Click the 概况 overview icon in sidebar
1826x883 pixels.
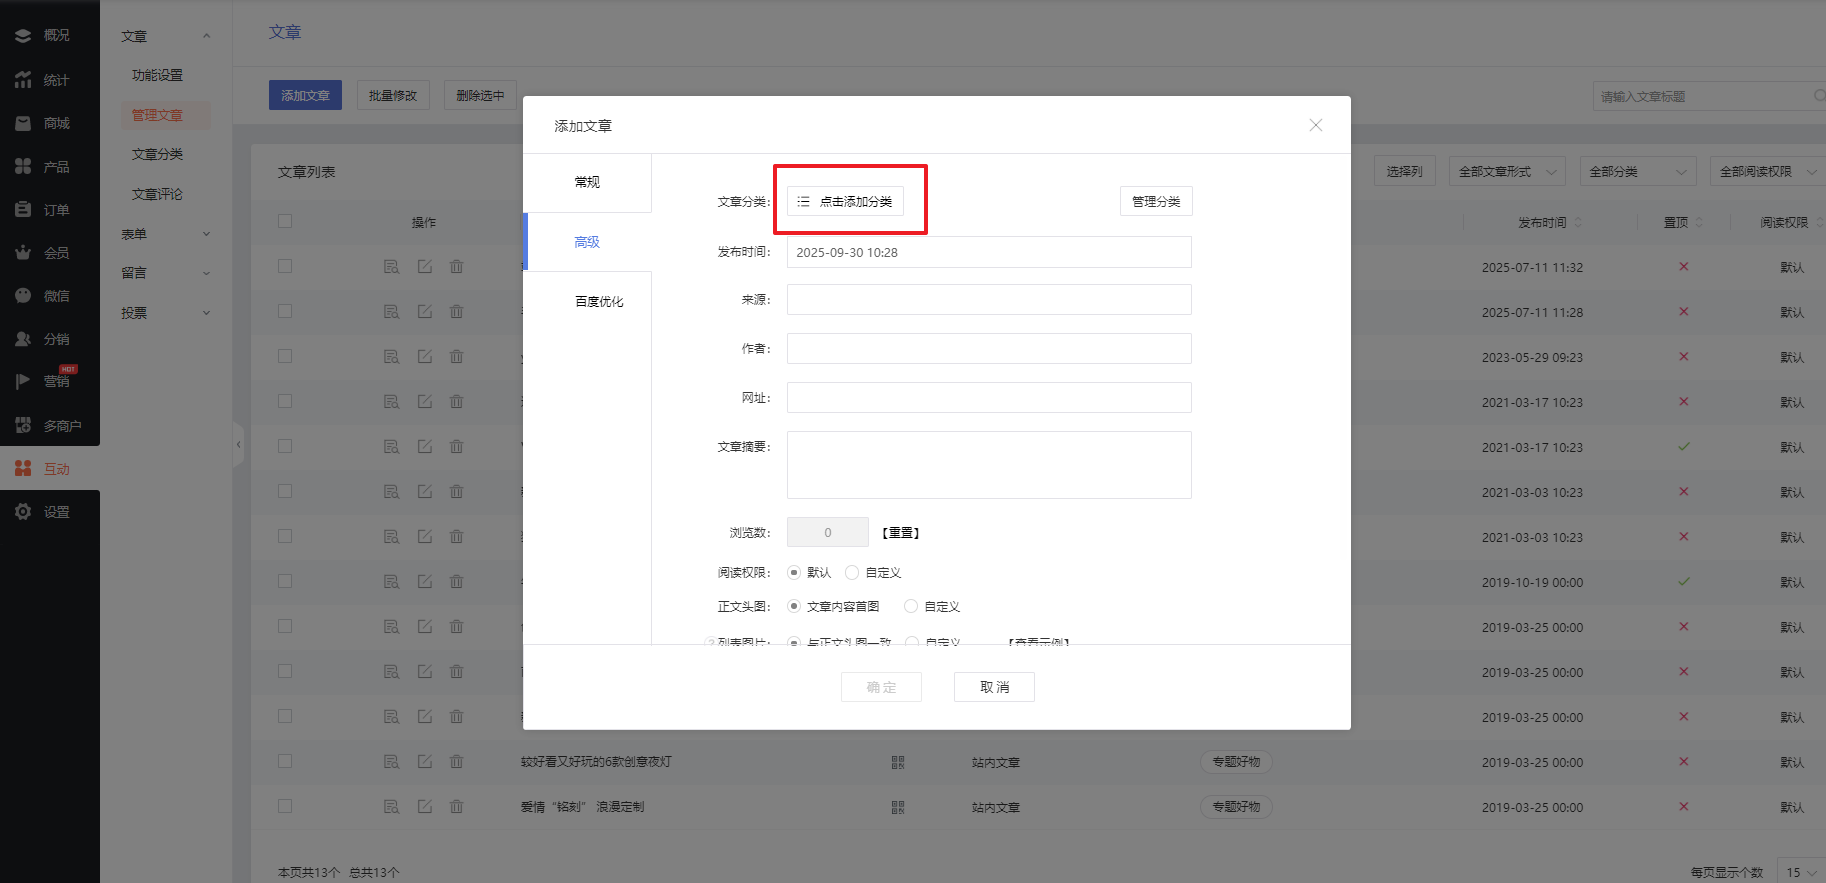pos(23,35)
